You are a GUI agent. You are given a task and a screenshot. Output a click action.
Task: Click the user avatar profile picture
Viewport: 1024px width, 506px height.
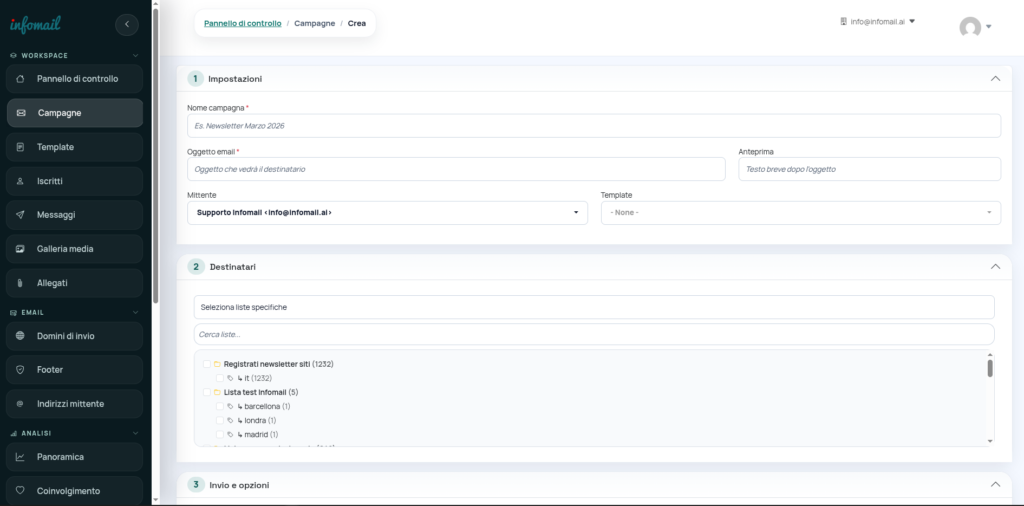point(969,28)
